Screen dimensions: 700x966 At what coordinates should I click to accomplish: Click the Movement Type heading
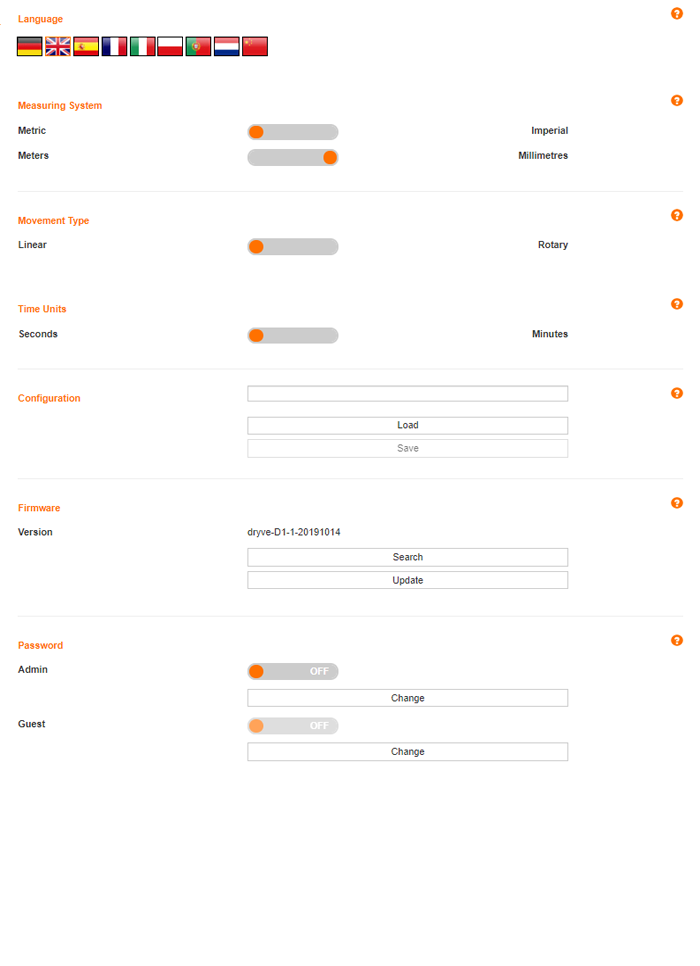click(x=54, y=221)
